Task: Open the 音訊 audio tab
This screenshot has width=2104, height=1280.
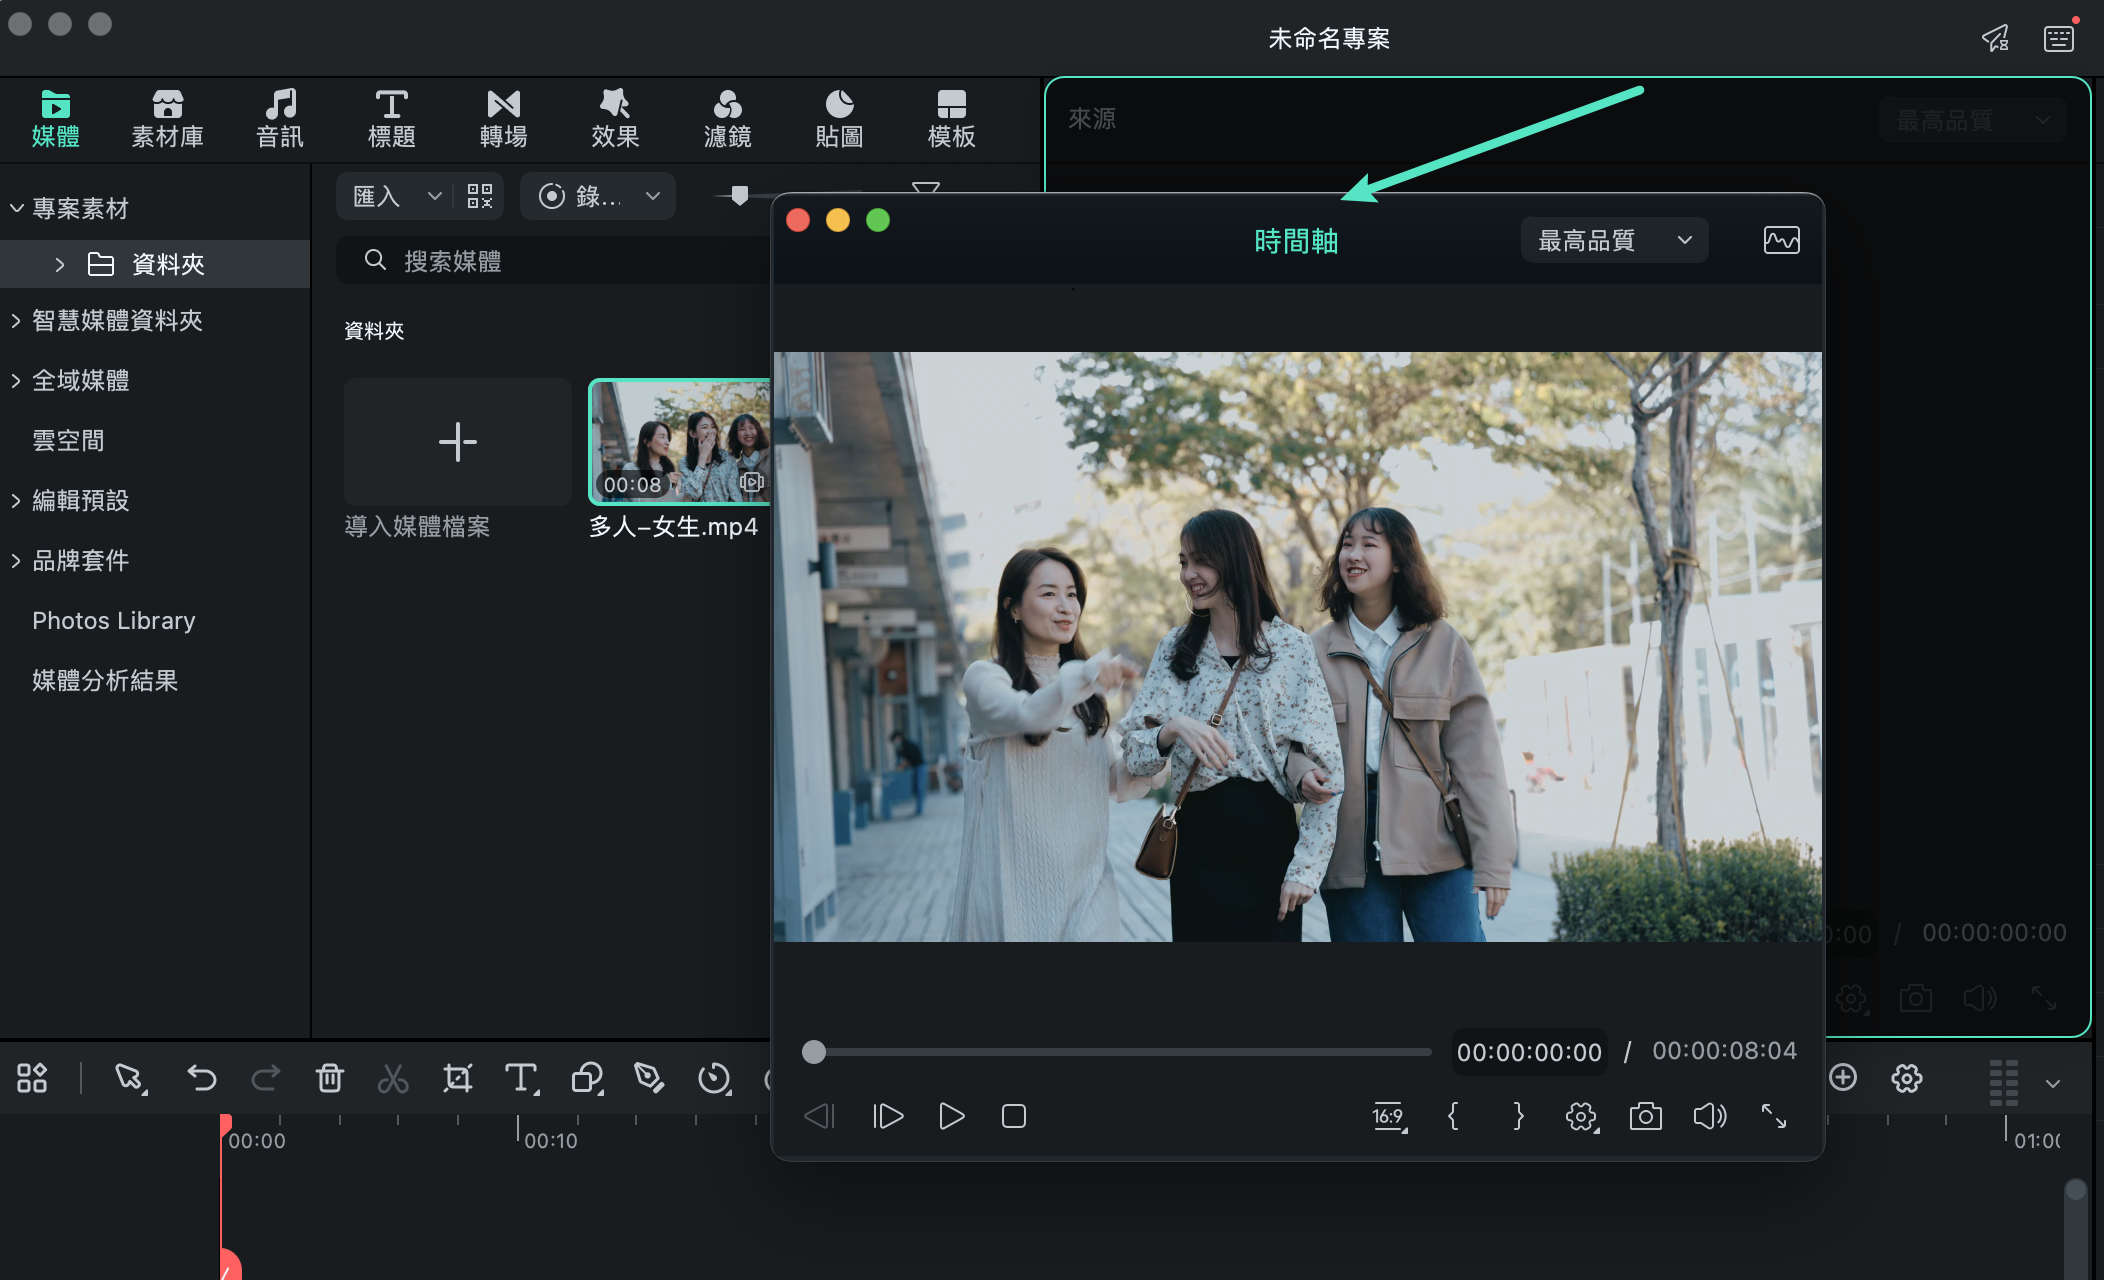Action: [280, 119]
